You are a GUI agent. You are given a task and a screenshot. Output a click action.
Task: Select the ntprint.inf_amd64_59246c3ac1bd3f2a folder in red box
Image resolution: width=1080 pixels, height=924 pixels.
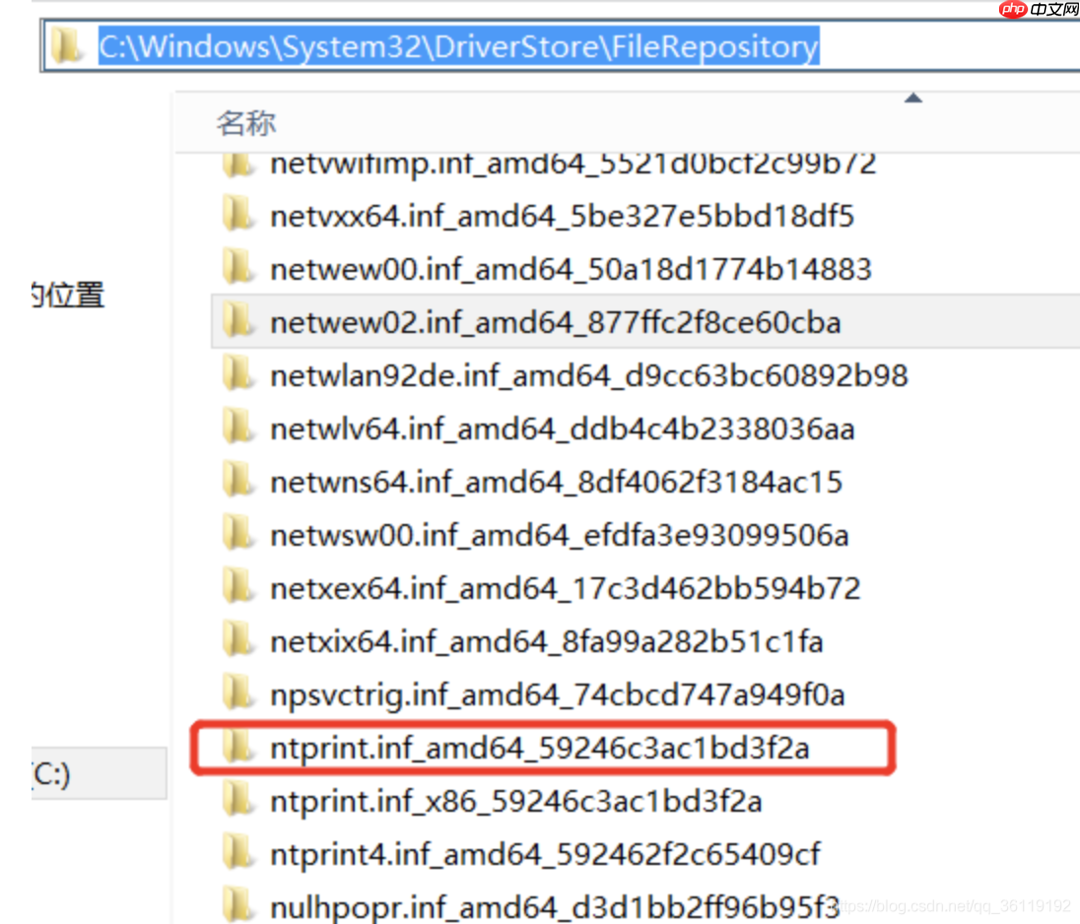[539, 748]
